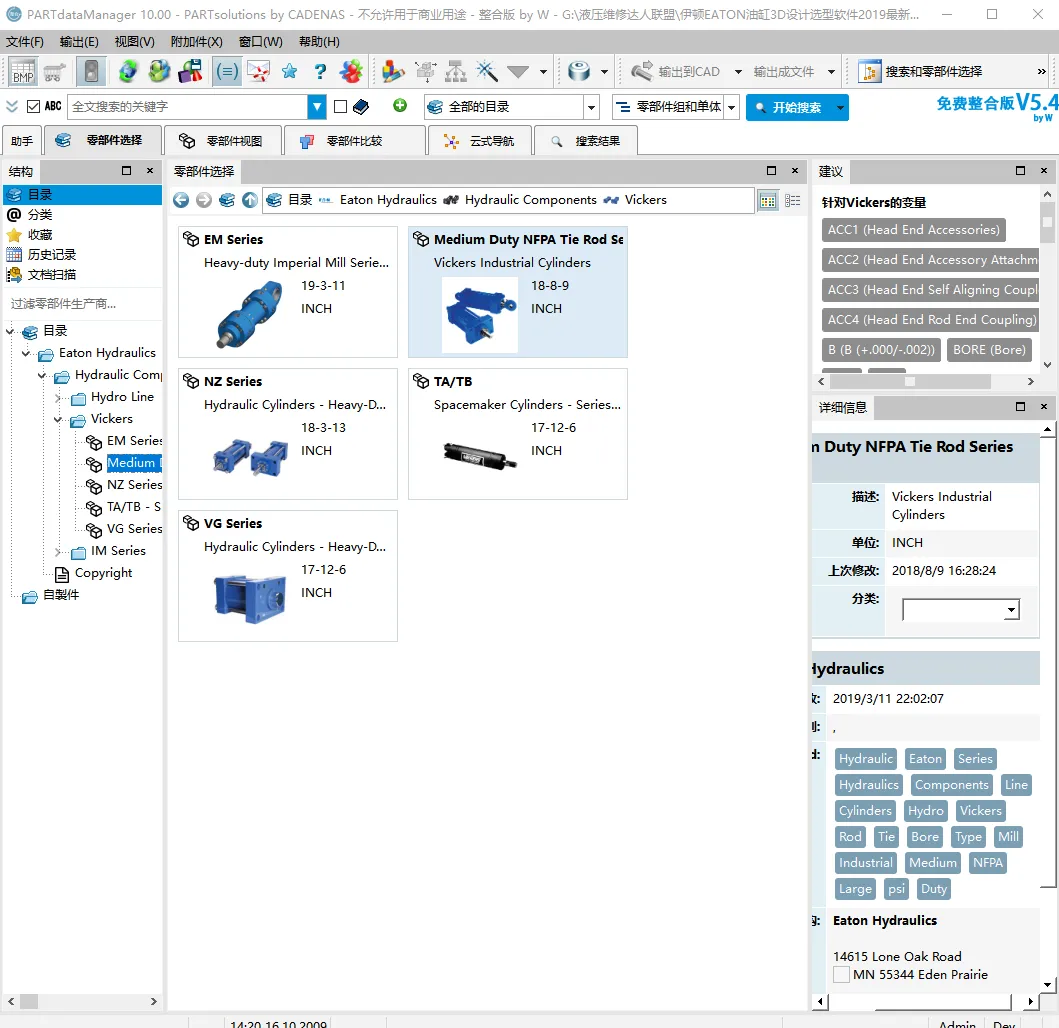Toggle the ABC full-text search checkbox
The height and width of the screenshot is (1028, 1059).
click(x=33, y=107)
